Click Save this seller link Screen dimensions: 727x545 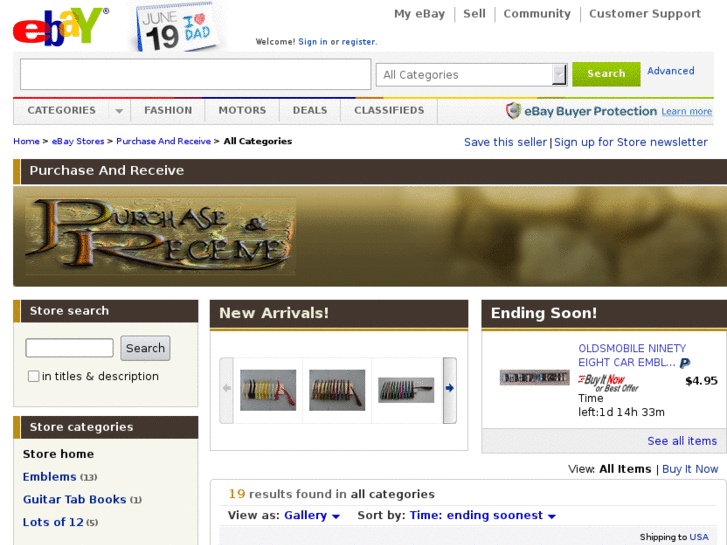[x=505, y=142]
